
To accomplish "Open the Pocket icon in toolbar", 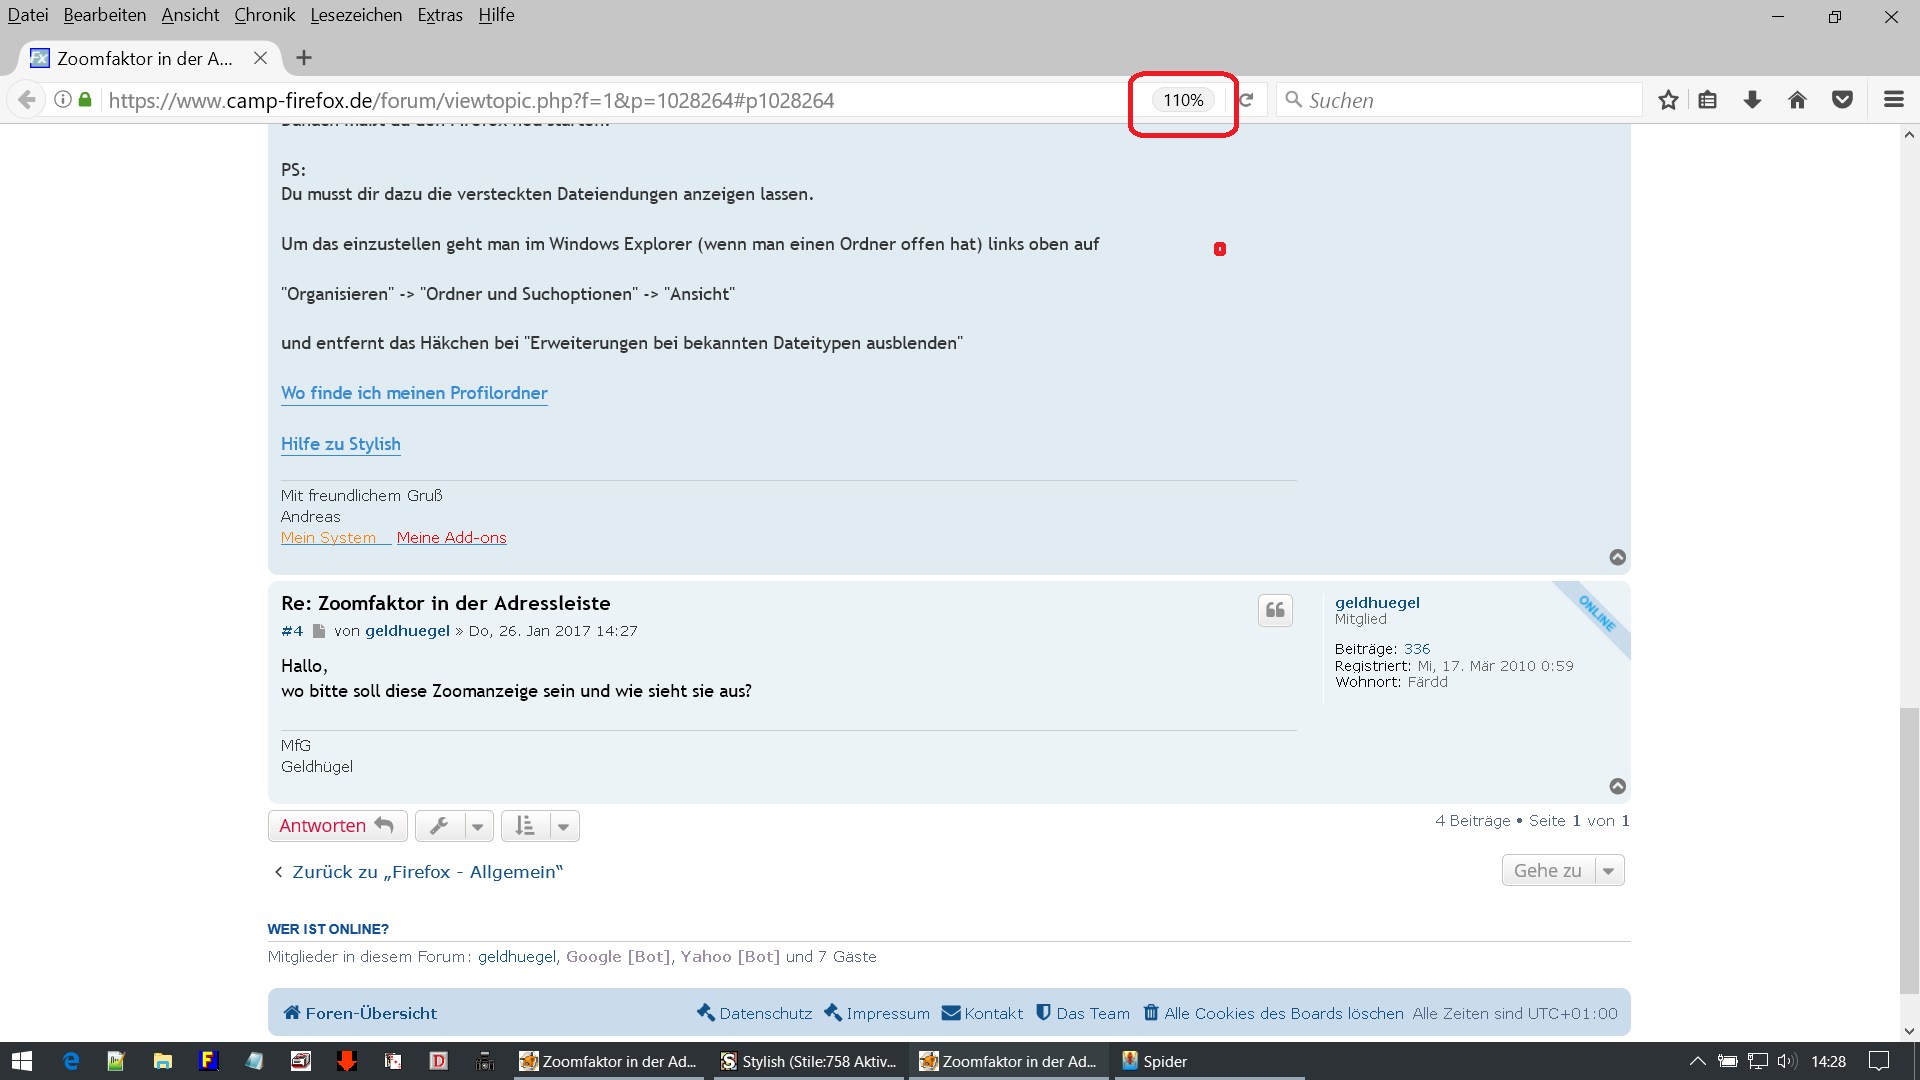I will pos(1842,100).
